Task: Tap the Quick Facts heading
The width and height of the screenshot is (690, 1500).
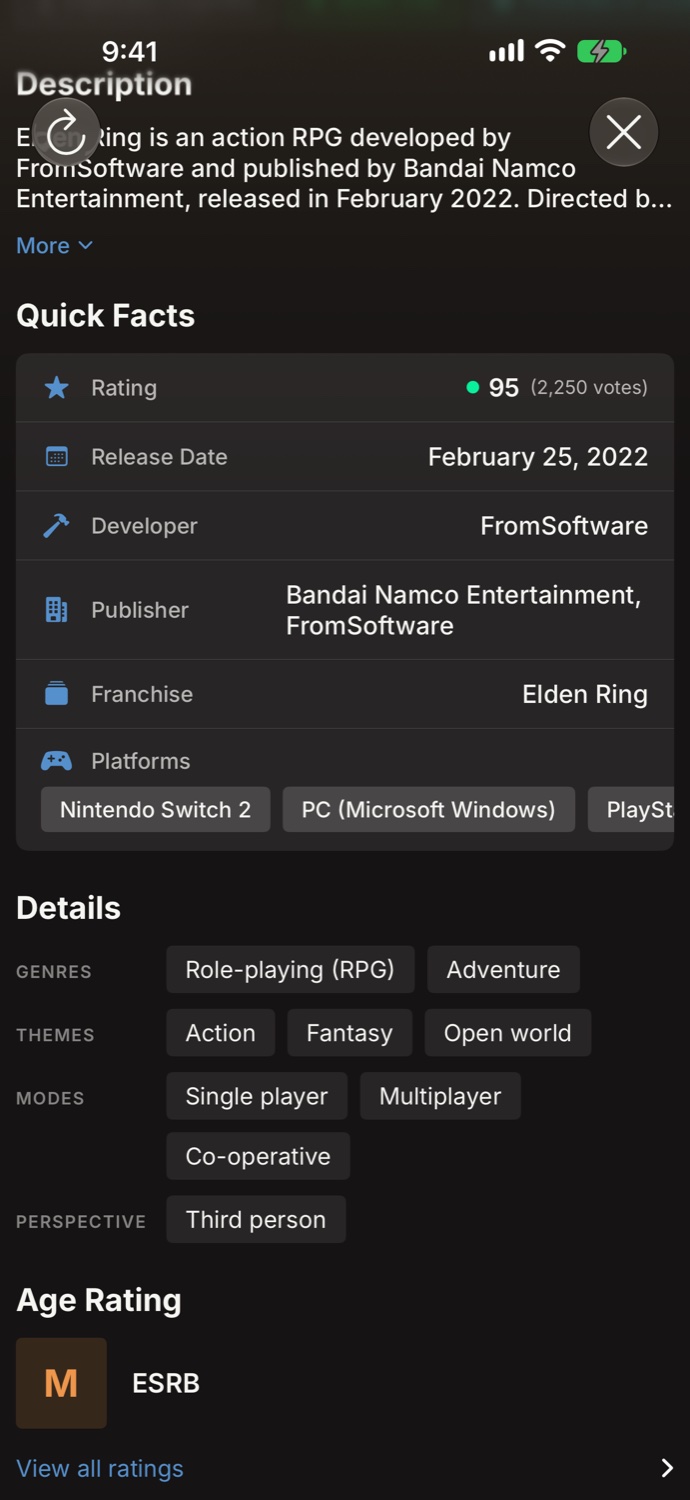Action: 105,316
